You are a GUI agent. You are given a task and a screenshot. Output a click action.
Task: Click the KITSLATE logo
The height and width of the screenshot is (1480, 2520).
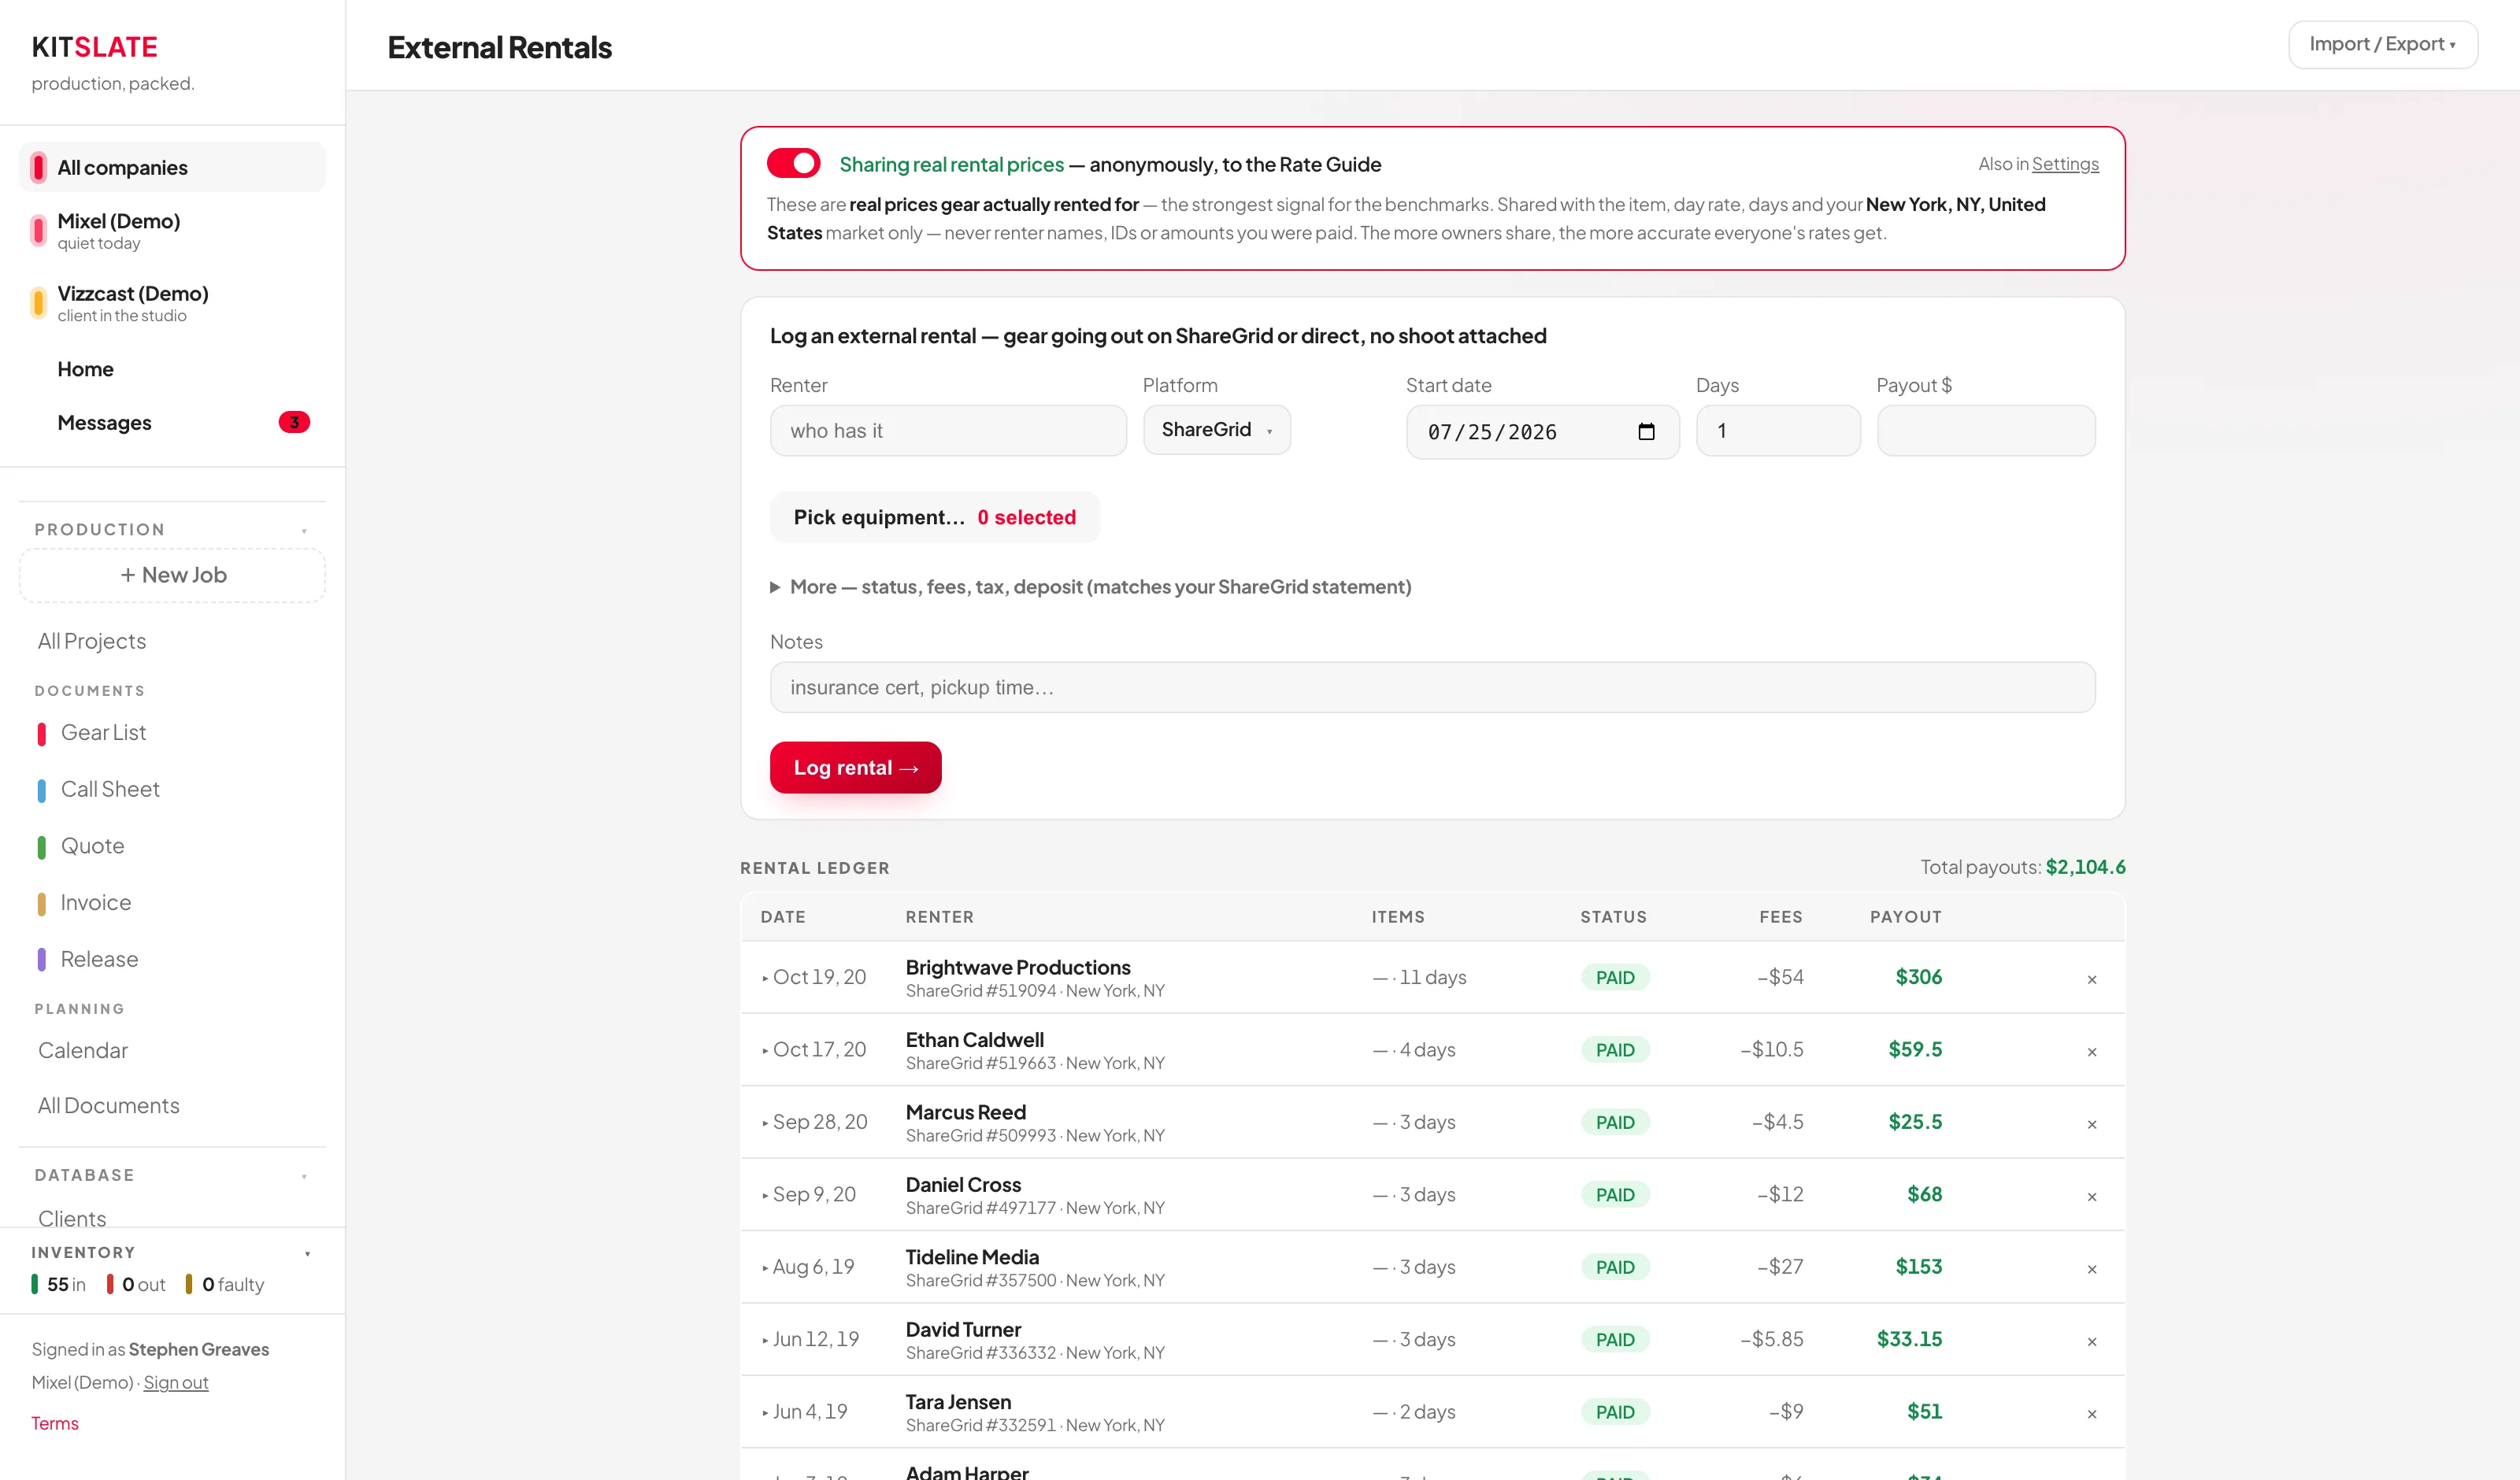pyautogui.click(x=94, y=46)
